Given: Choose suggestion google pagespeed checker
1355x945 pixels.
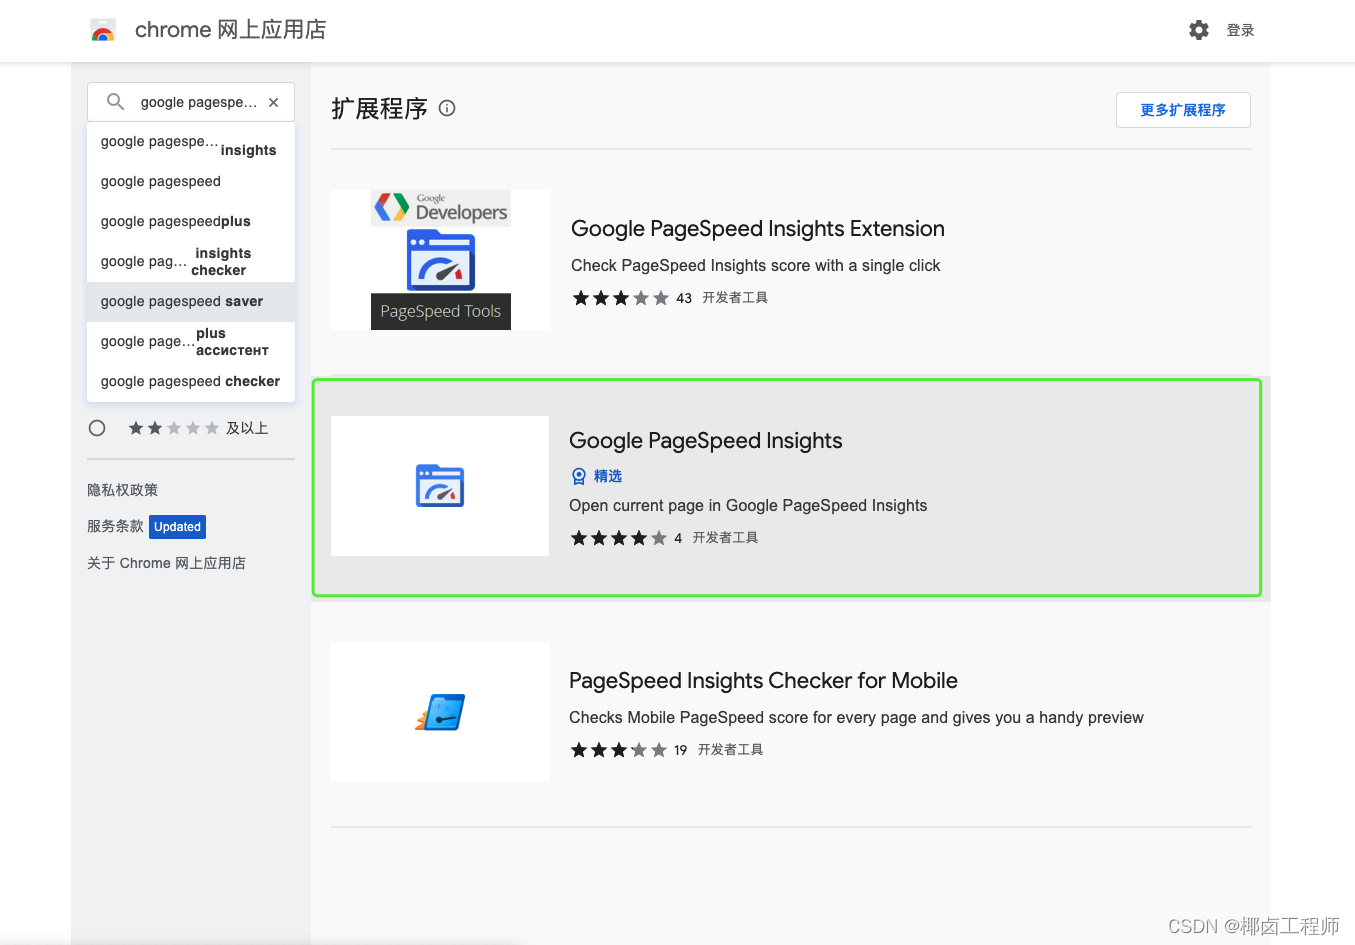Looking at the screenshot, I should 191,382.
